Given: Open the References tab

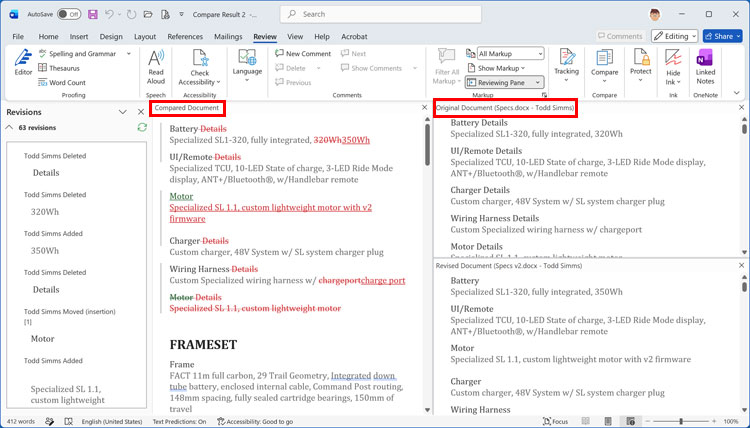Looking at the screenshot, I should point(185,36).
